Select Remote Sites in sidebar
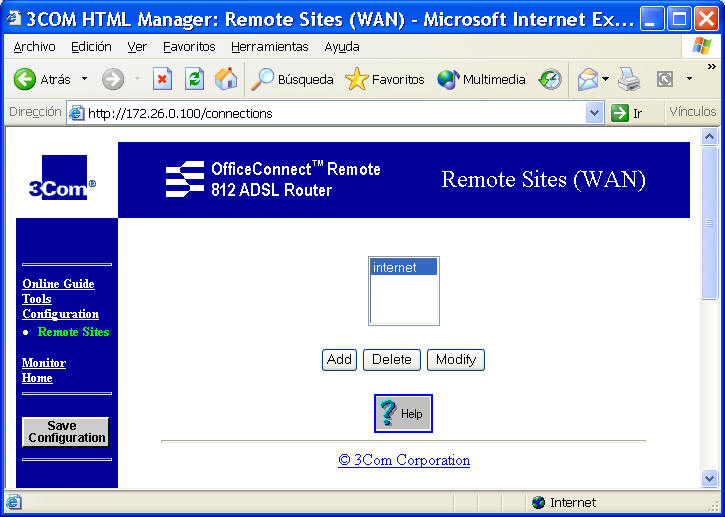 click(x=74, y=332)
